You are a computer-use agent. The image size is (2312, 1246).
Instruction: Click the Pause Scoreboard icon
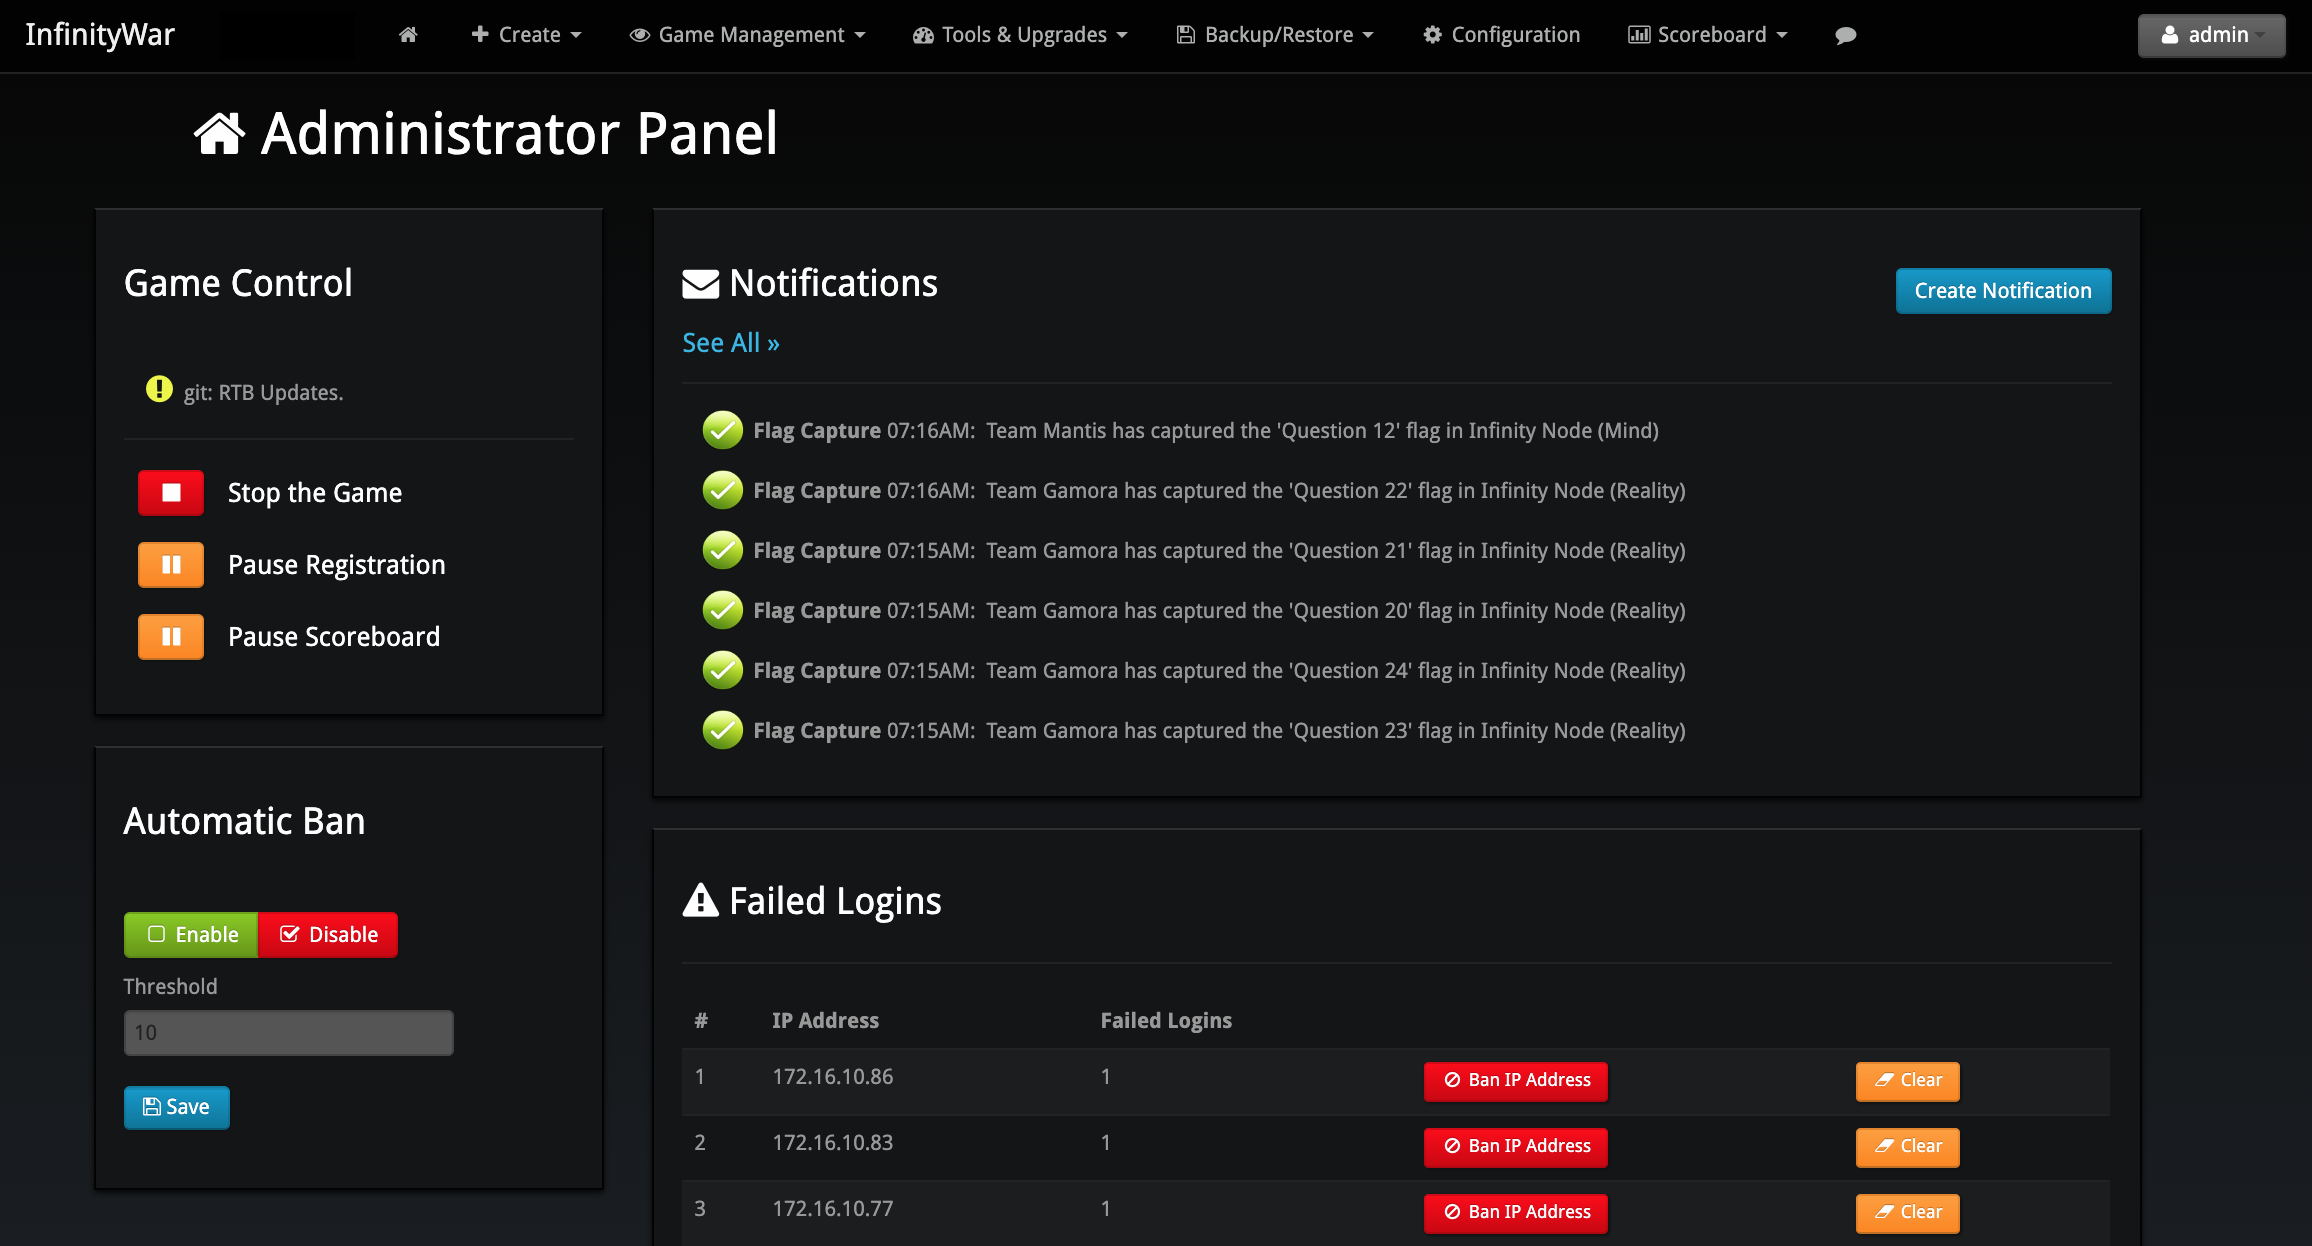pyautogui.click(x=170, y=636)
